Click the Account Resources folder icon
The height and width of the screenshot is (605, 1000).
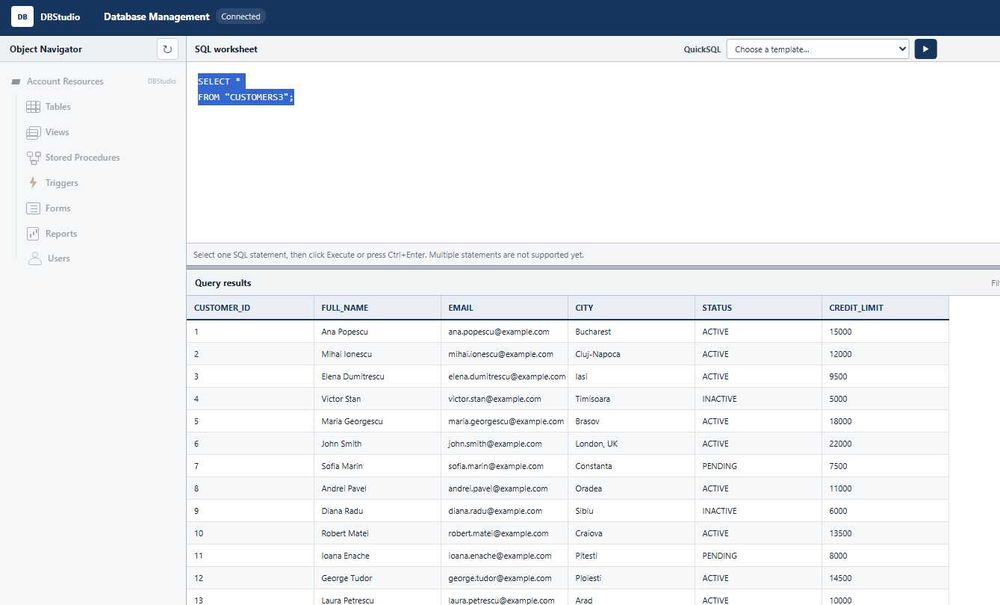pyautogui.click(x=16, y=82)
